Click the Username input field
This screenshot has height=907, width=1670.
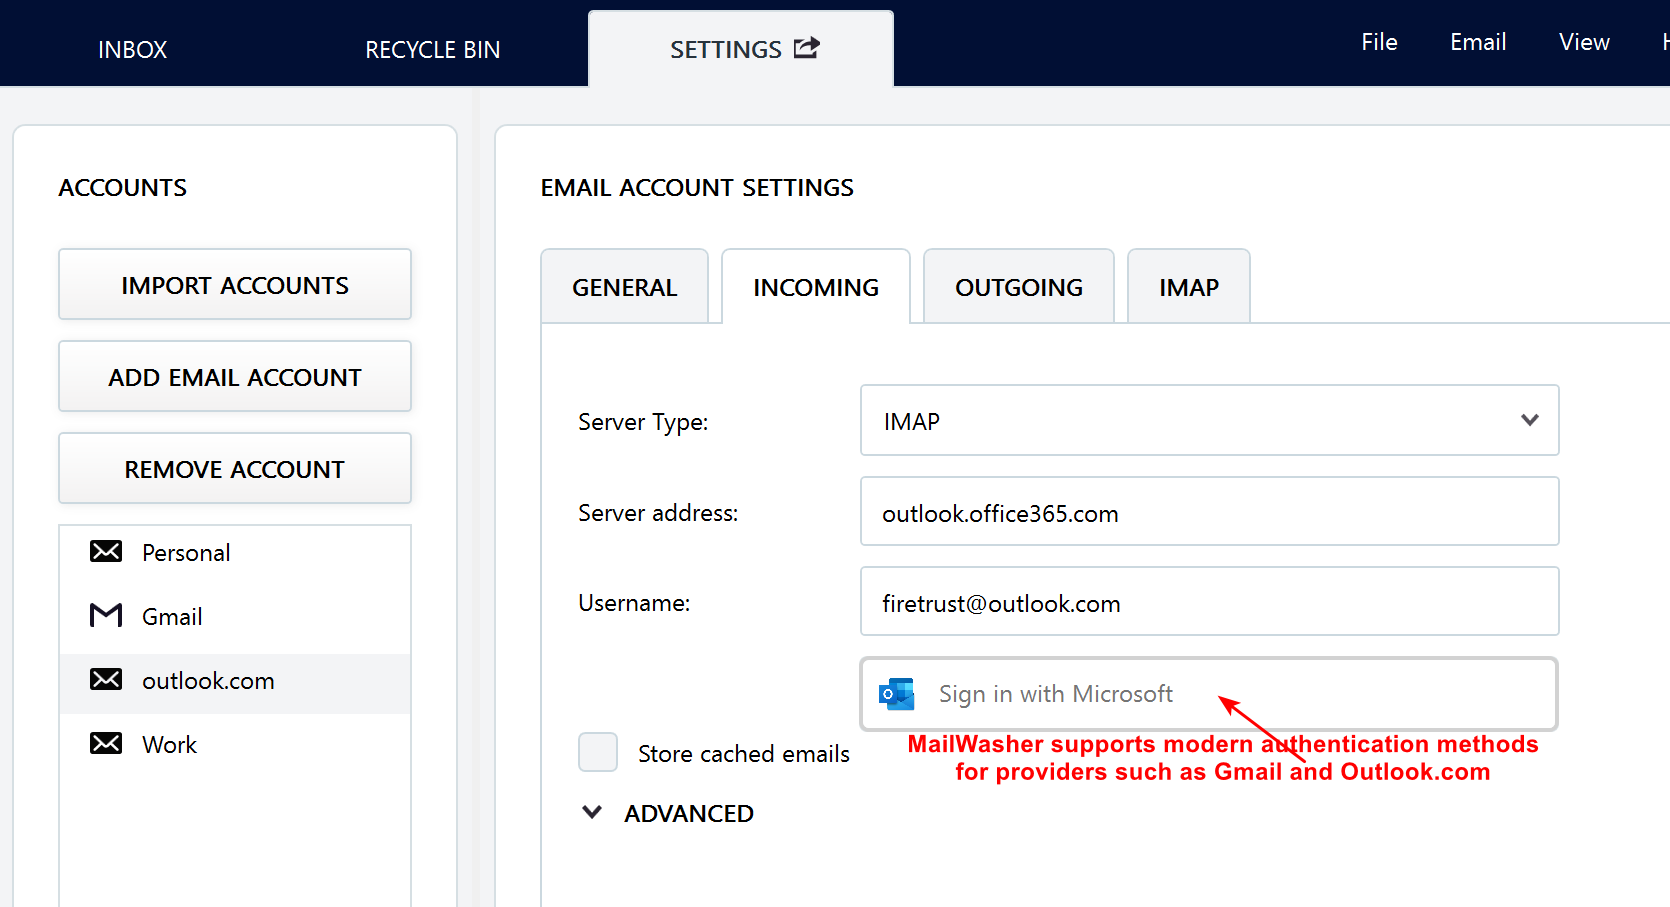(x=1209, y=602)
